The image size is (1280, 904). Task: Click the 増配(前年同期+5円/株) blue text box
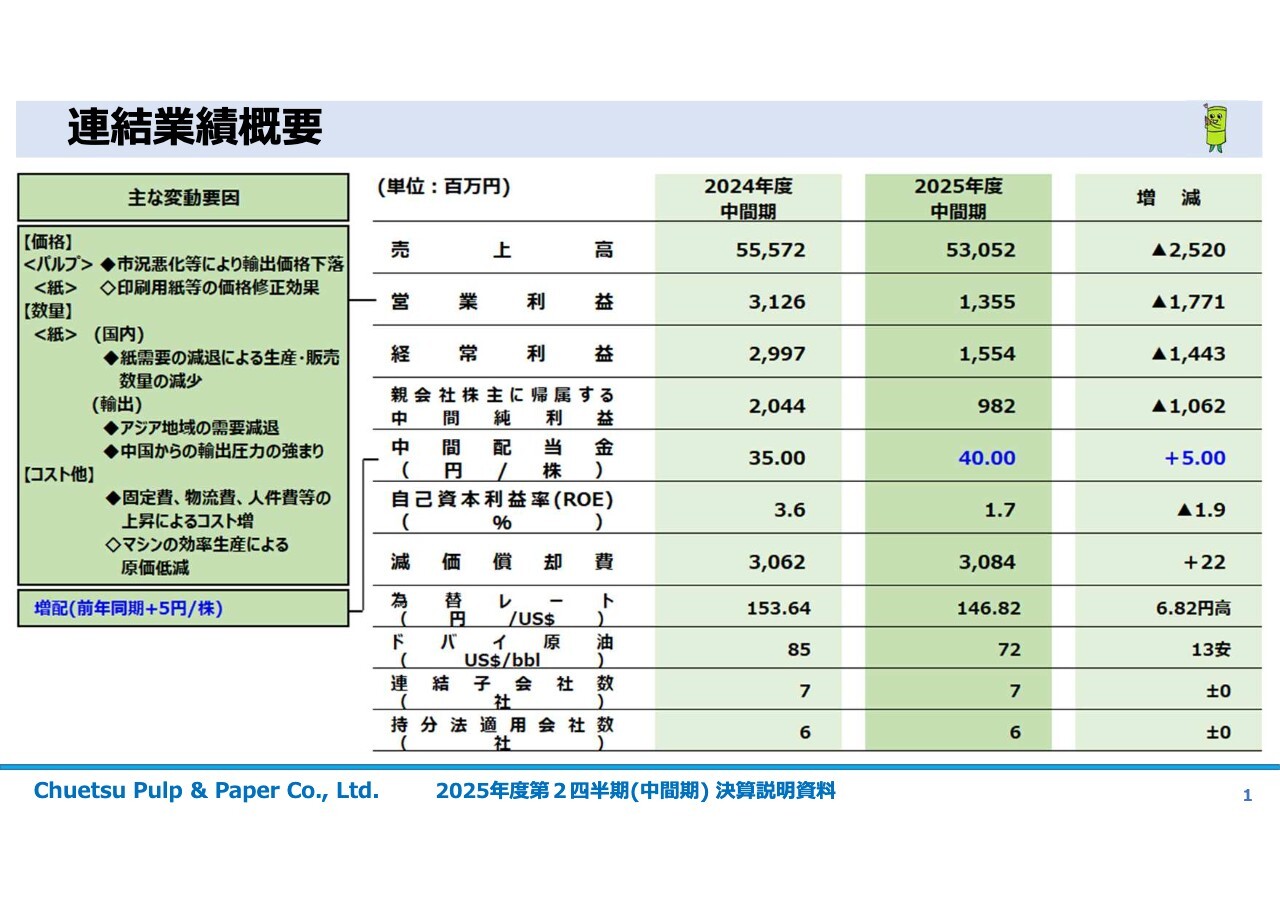coord(129,608)
